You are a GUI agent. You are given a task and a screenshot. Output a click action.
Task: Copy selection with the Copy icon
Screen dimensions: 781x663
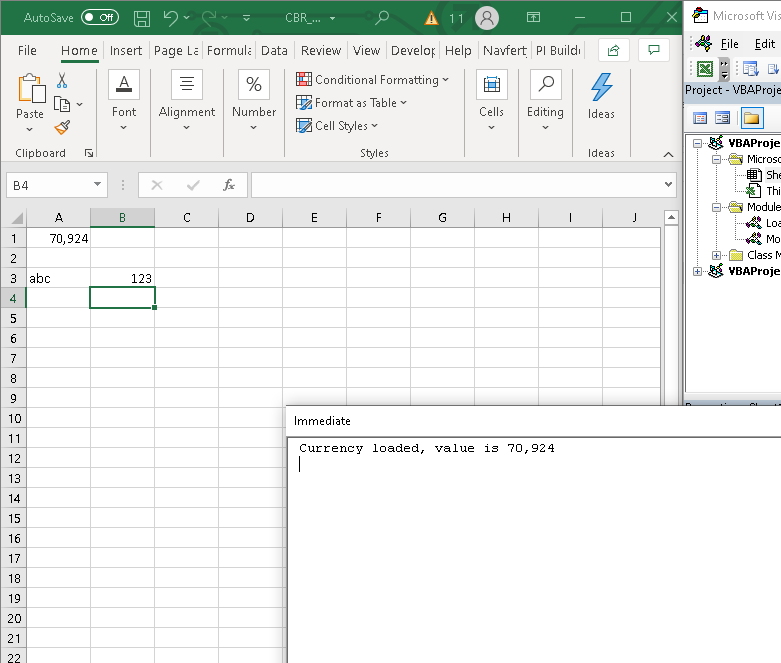[62, 104]
